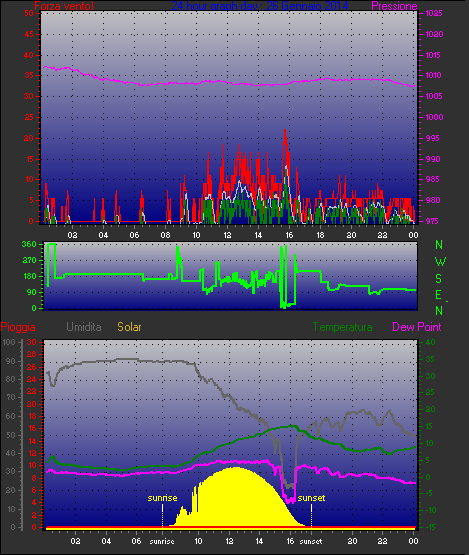This screenshot has height=555, width=469.
Task: Click hour 18 on wind chart time axis
Action: [320, 235]
